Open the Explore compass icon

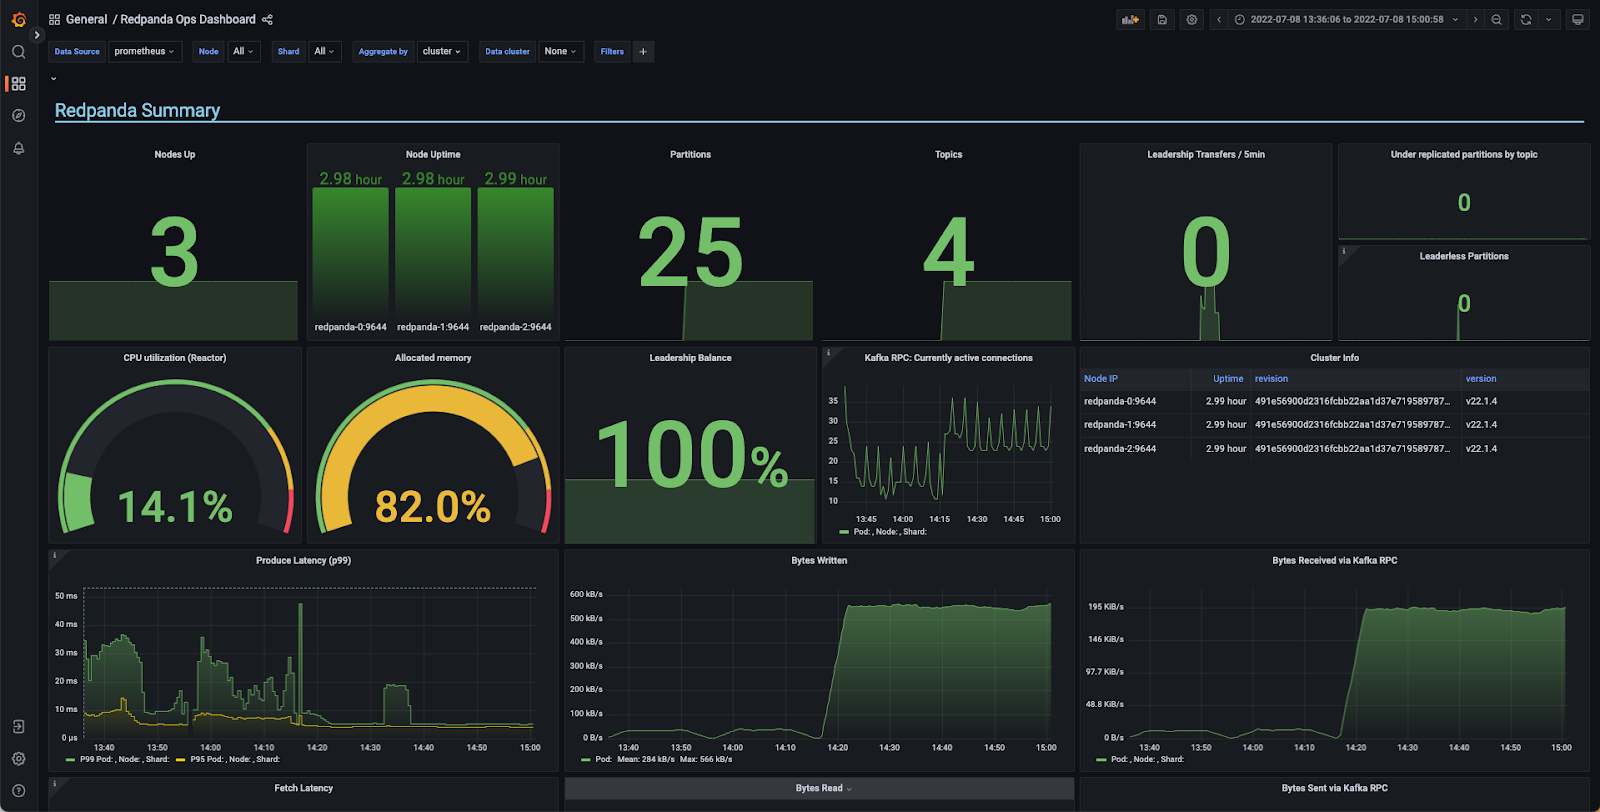pyautogui.click(x=18, y=116)
